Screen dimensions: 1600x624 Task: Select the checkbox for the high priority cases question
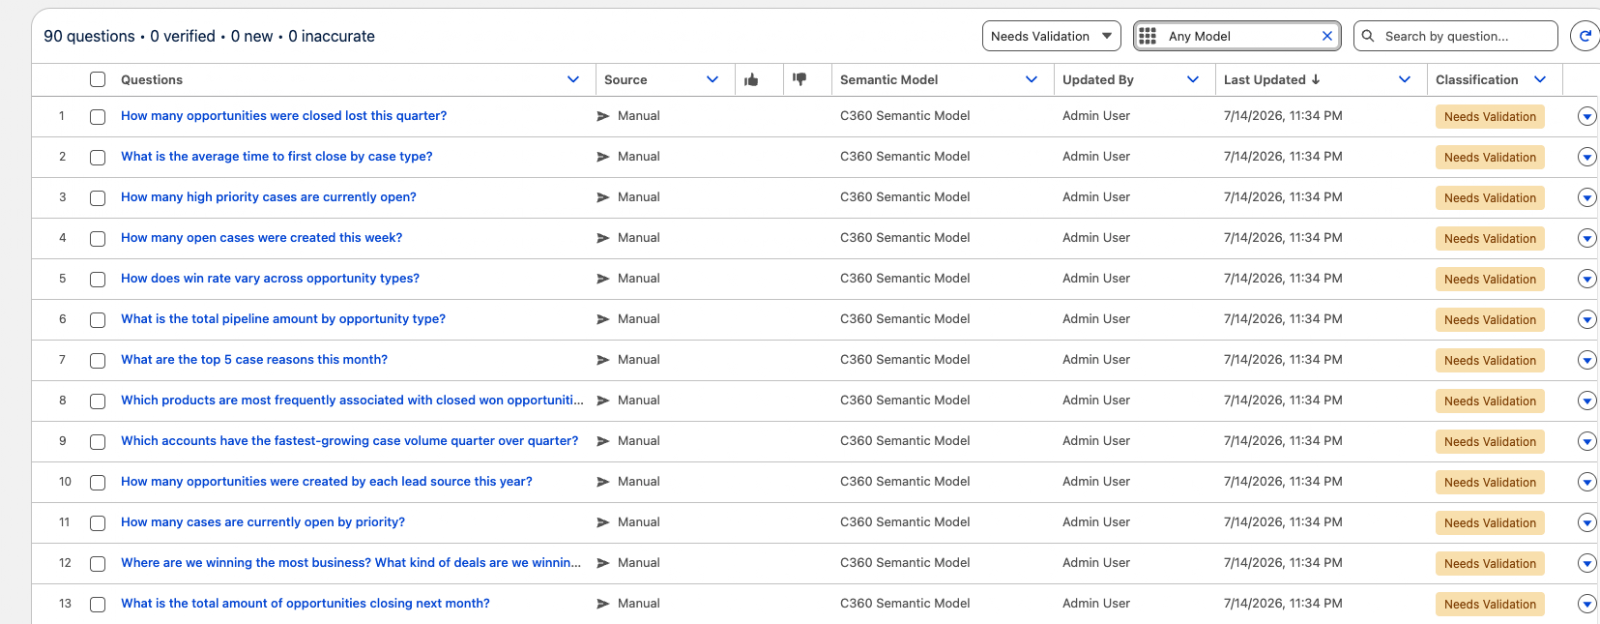click(97, 198)
